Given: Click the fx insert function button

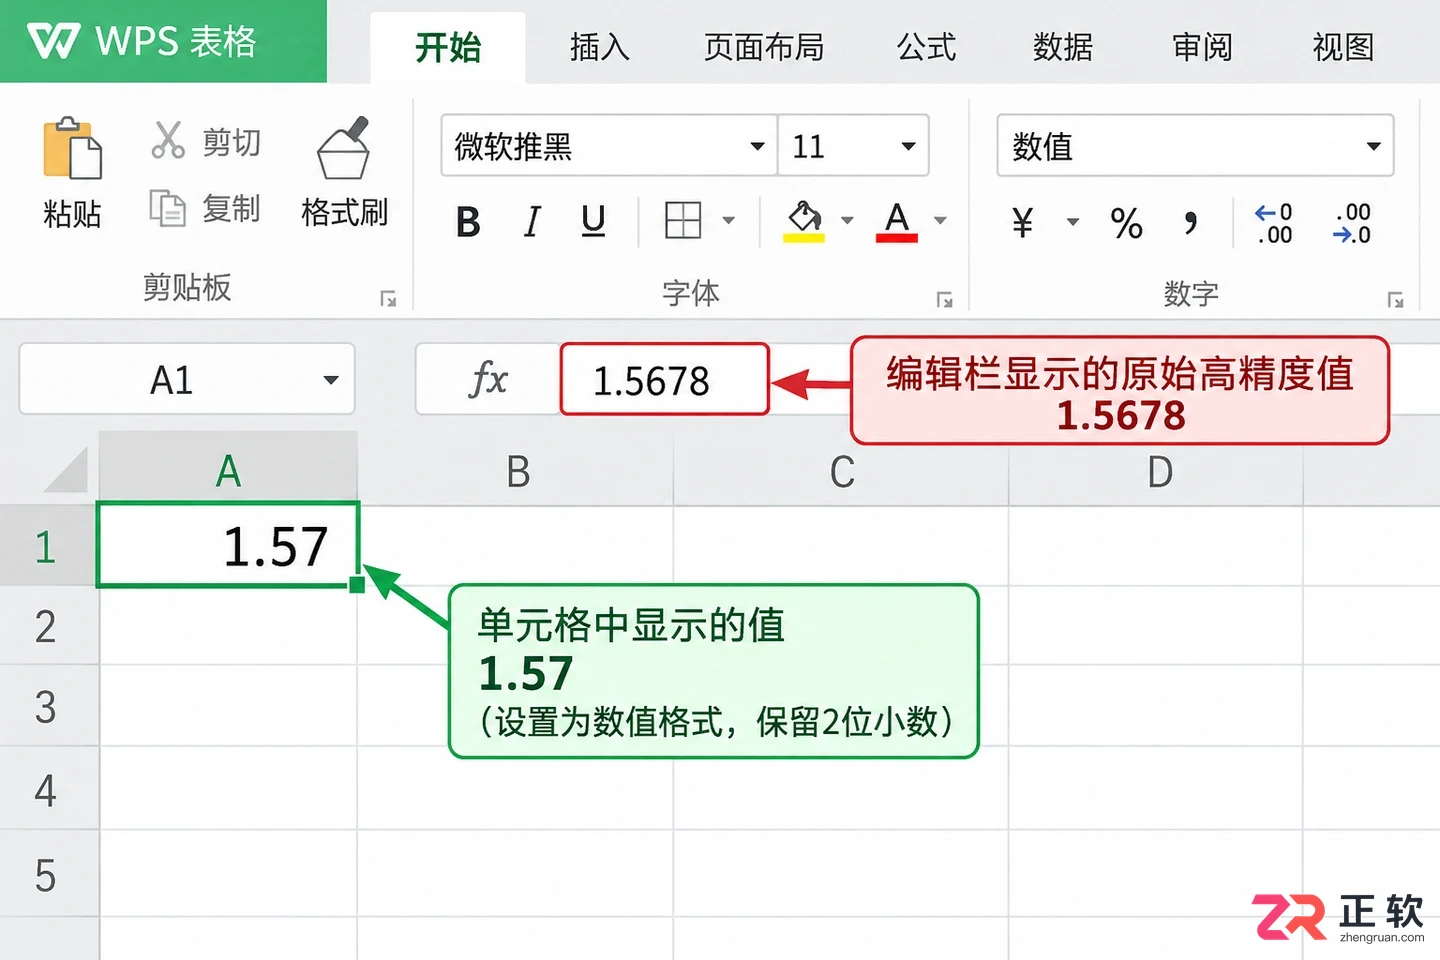Looking at the screenshot, I should (x=488, y=379).
